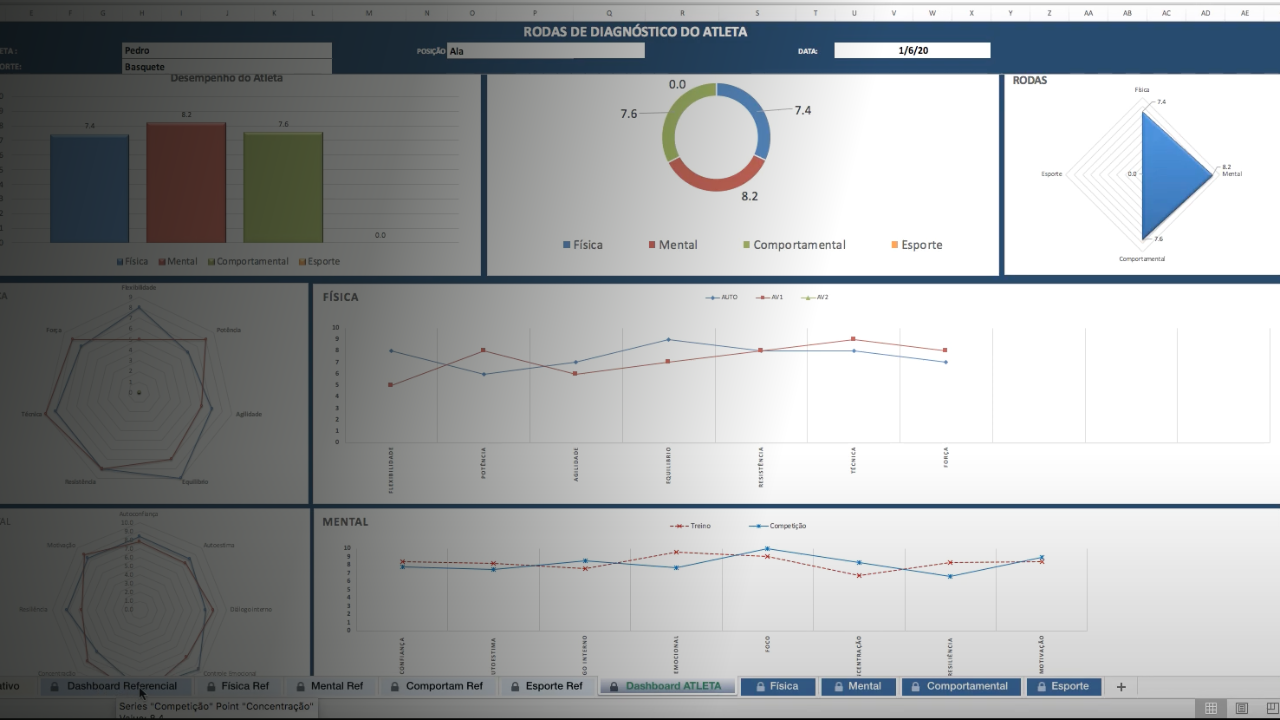Open the Dashboard Referencial sheet tab
Image resolution: width=1280 pixels, height=720 pixels.
(121, 686)
